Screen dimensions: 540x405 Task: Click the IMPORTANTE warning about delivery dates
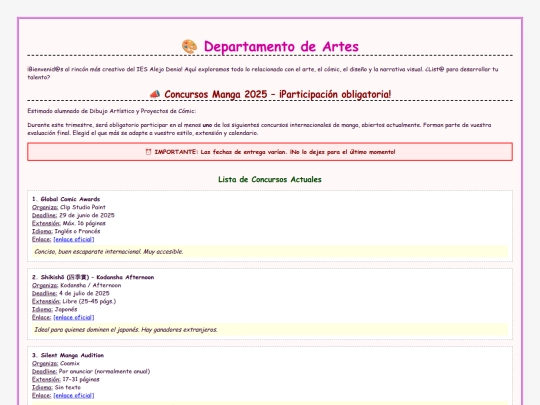[270, 152]
